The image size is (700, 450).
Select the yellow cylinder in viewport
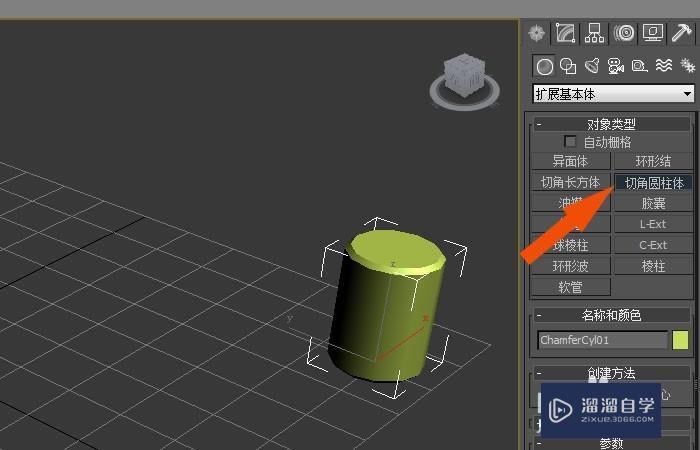(387, 306)
